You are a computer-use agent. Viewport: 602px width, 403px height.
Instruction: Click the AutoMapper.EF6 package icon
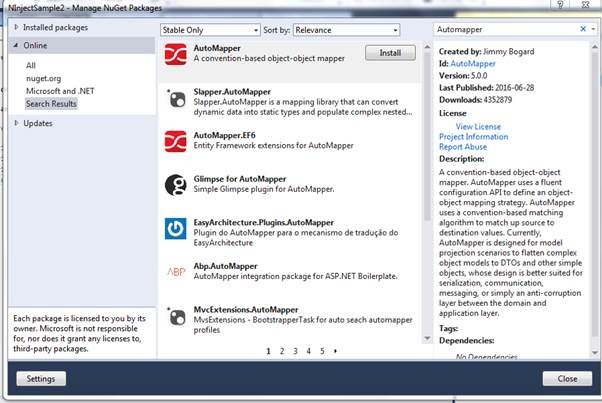click(175, 141)
